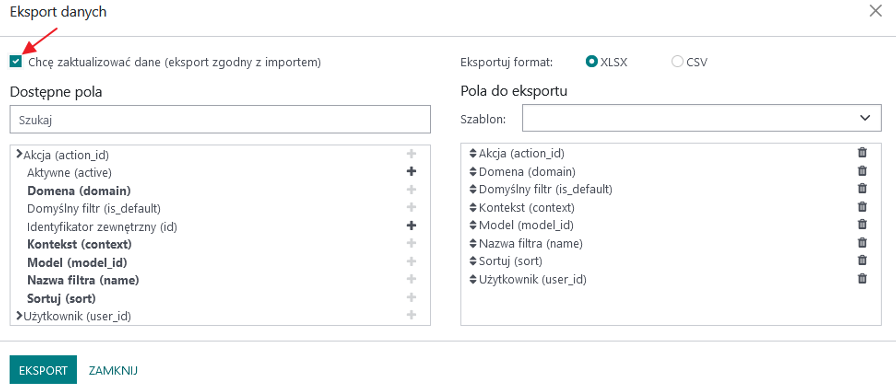Screen dimensions: 896x392
Task: Add the Aktywne (active) field with plus icon
Action: tap(411, 171)
